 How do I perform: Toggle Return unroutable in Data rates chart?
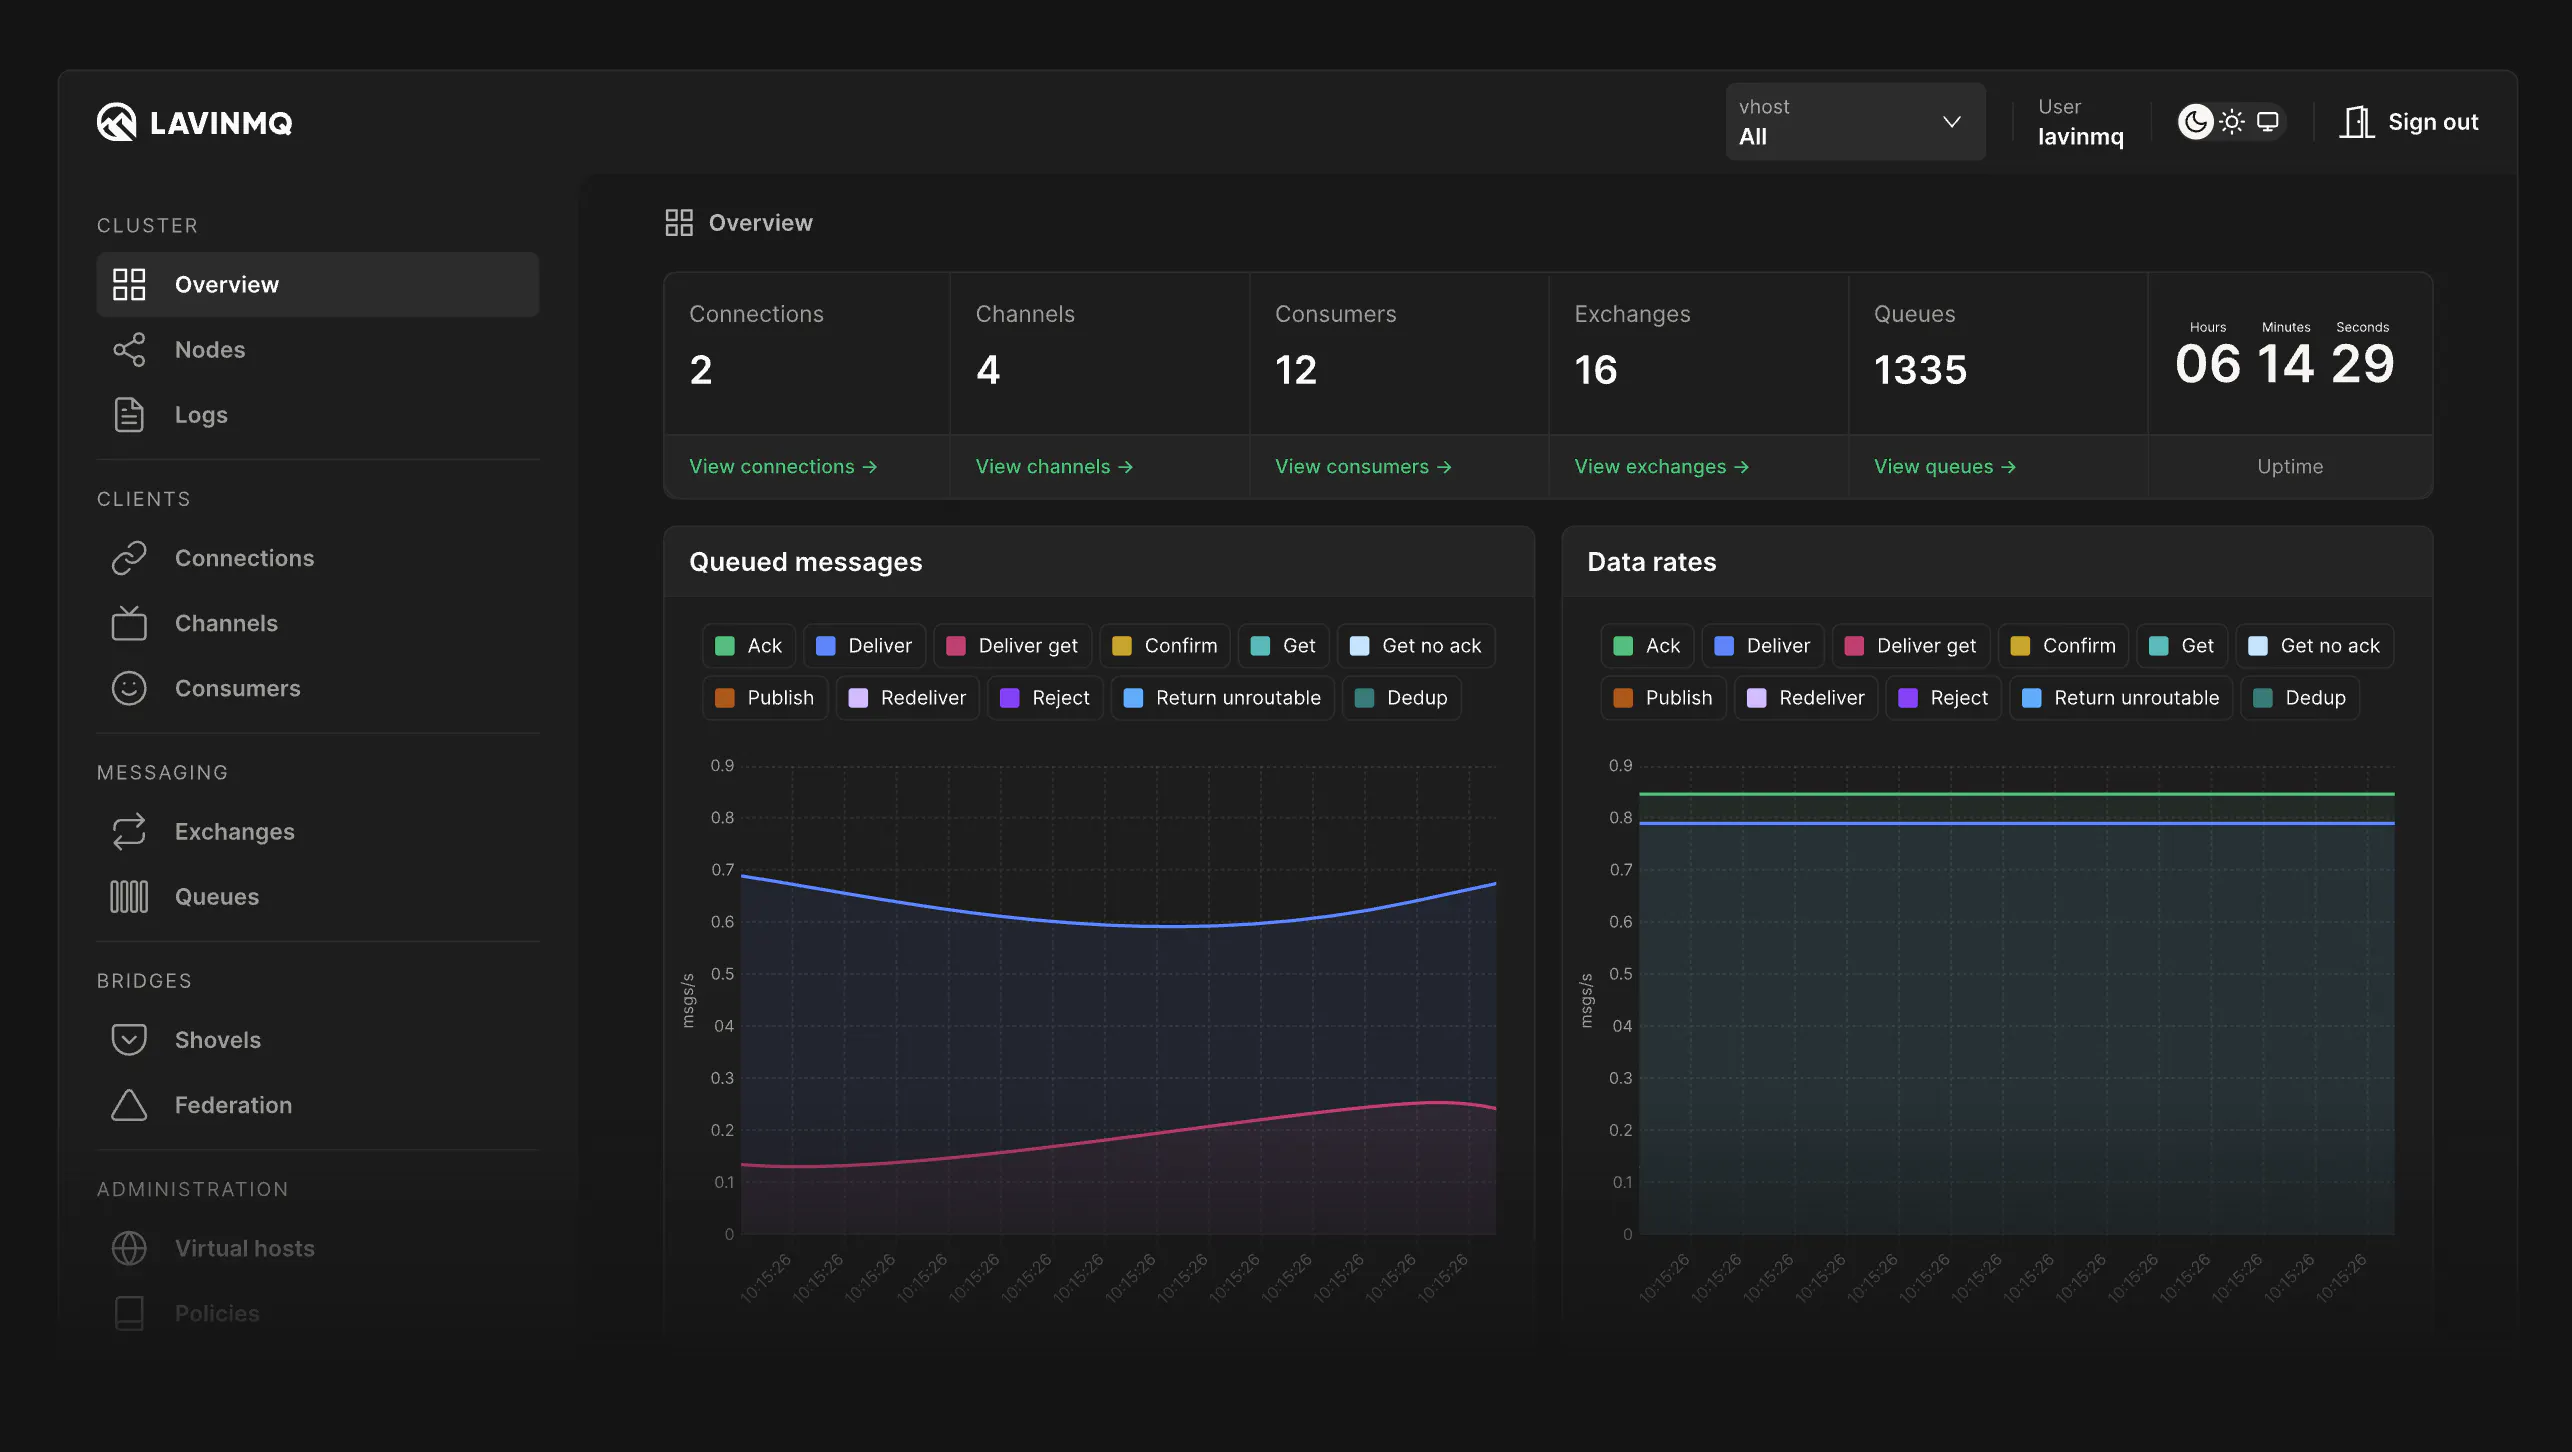coord(2121,697)
